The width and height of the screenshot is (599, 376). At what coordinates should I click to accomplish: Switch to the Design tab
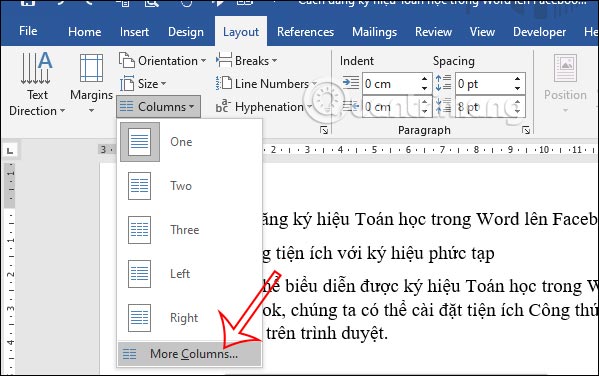click(186, 32)
